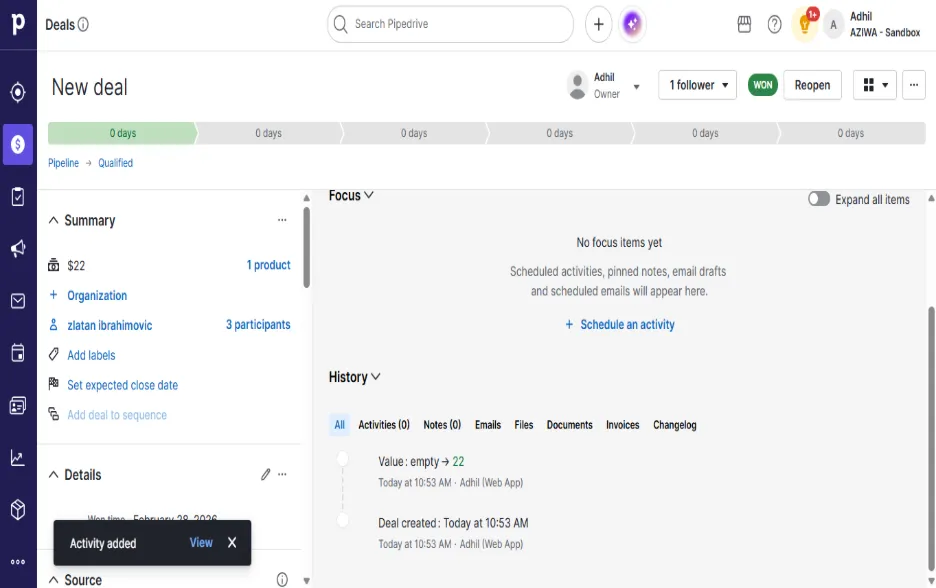Open Activities calendar icon in sidebar
The width and height of the screenshot is (936, 588).
tap(18, 353)
